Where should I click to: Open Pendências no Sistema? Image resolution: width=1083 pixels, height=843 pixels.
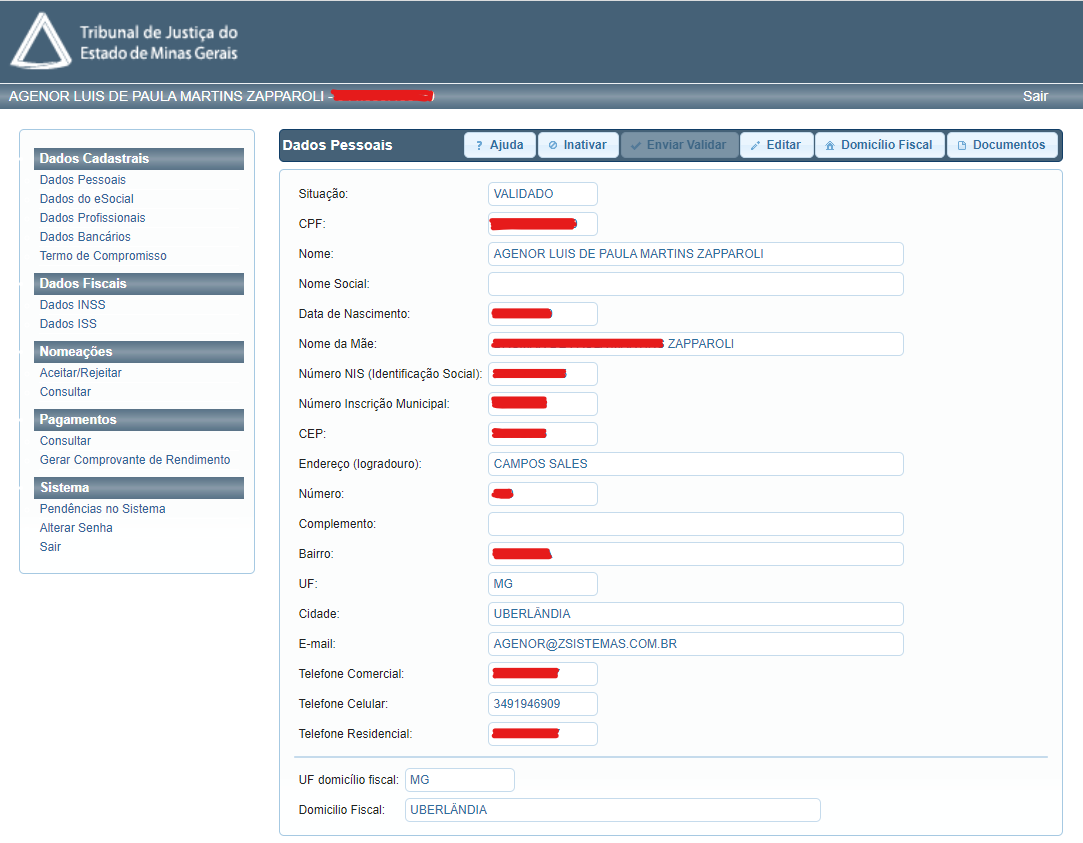tap(102, 509)
